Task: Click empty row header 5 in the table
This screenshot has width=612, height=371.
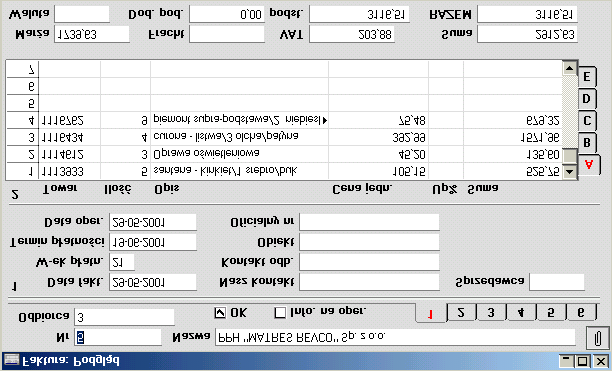Action: (22, 103)
